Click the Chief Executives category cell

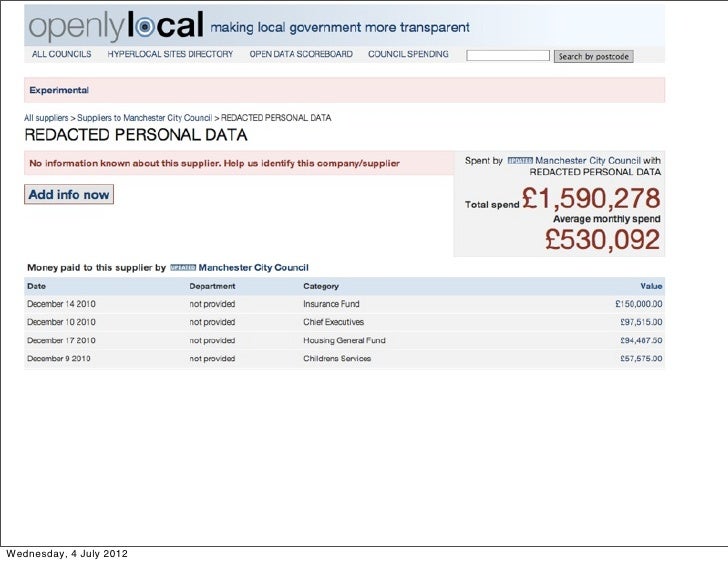(x=333, y=322)
